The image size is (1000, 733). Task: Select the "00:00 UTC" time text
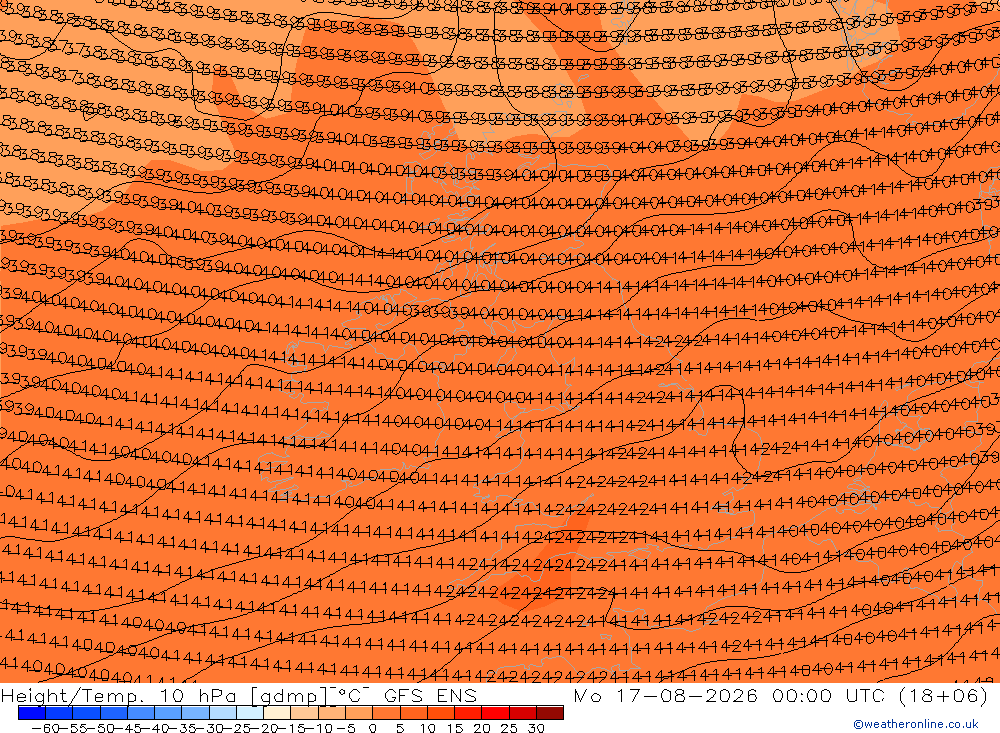coord(828,695)
